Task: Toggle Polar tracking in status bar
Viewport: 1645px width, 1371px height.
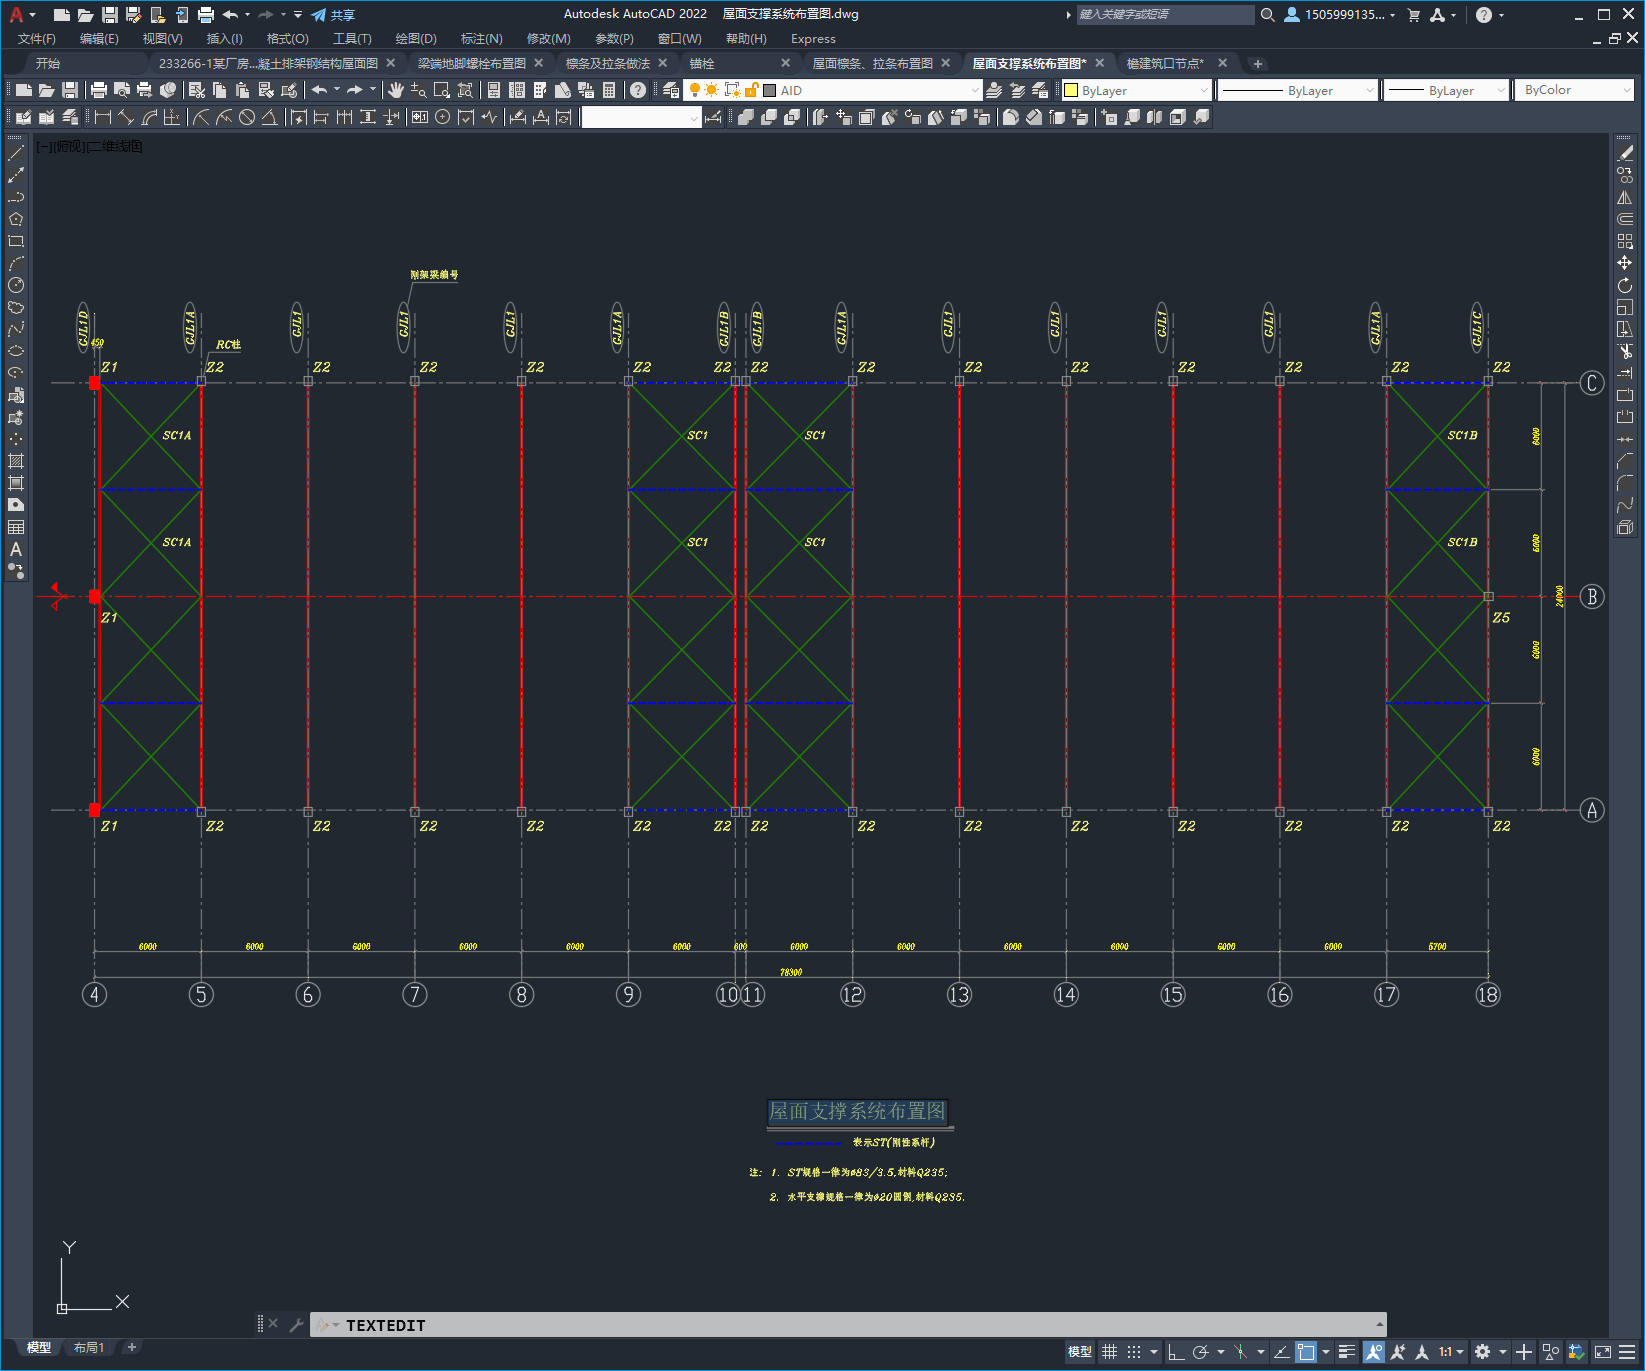Action: tap(1201, 1352)
